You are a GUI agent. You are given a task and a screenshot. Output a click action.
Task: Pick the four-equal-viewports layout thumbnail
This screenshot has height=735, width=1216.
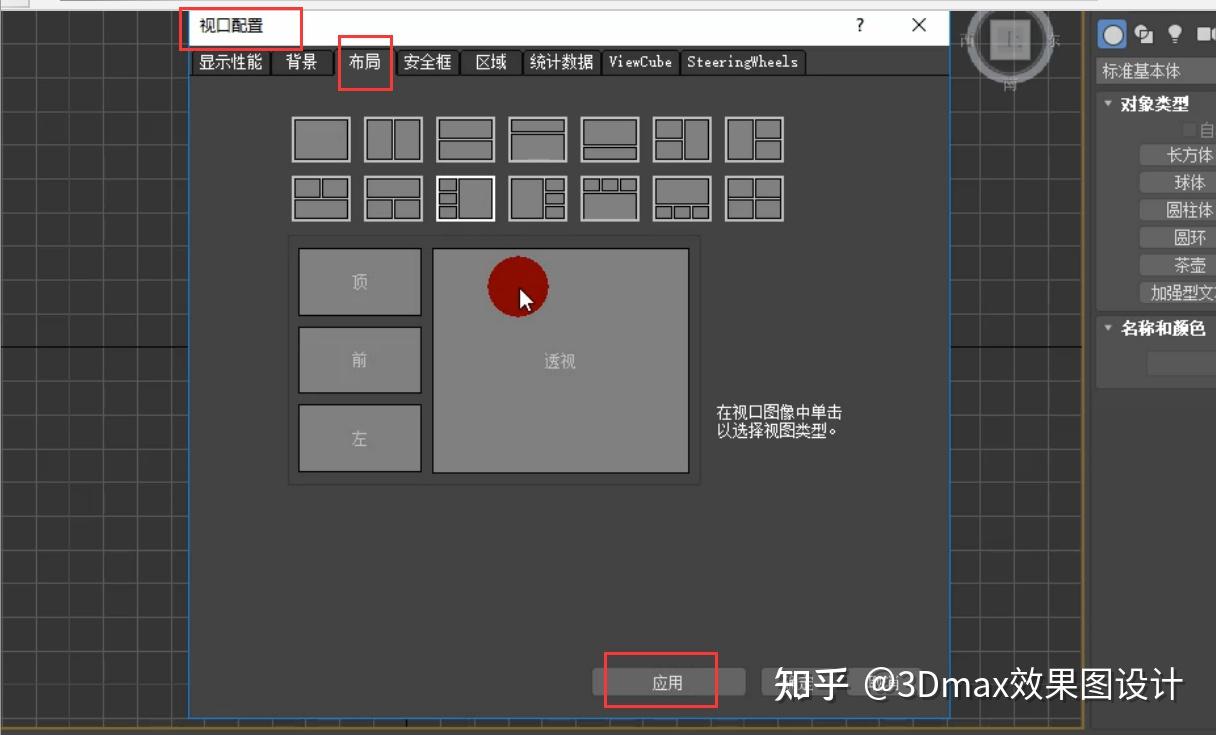coord(756,197)
